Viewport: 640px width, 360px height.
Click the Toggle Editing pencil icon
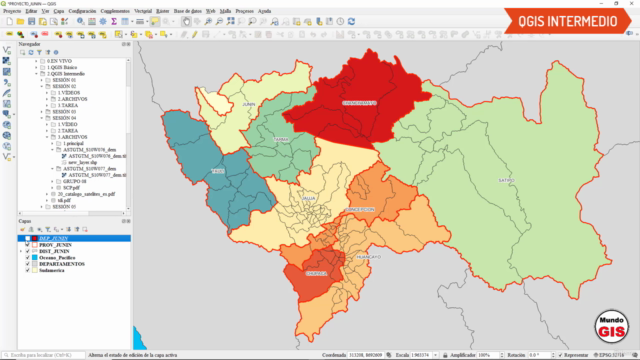[195, 35]
